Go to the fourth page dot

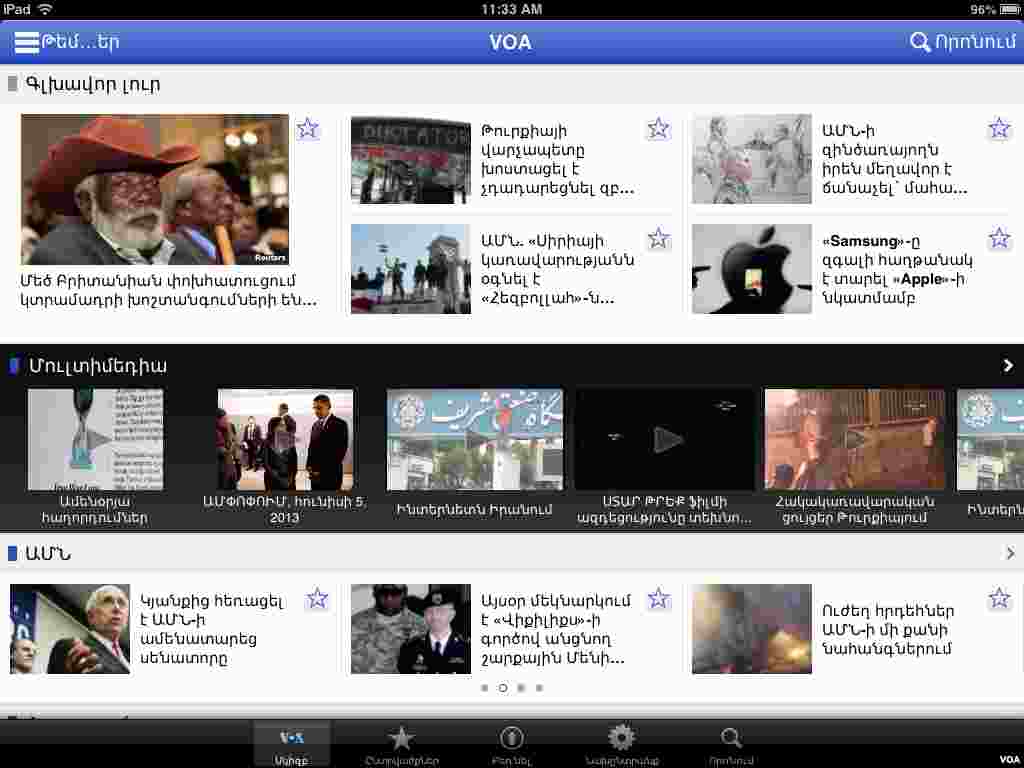click(x=539, y=688)
